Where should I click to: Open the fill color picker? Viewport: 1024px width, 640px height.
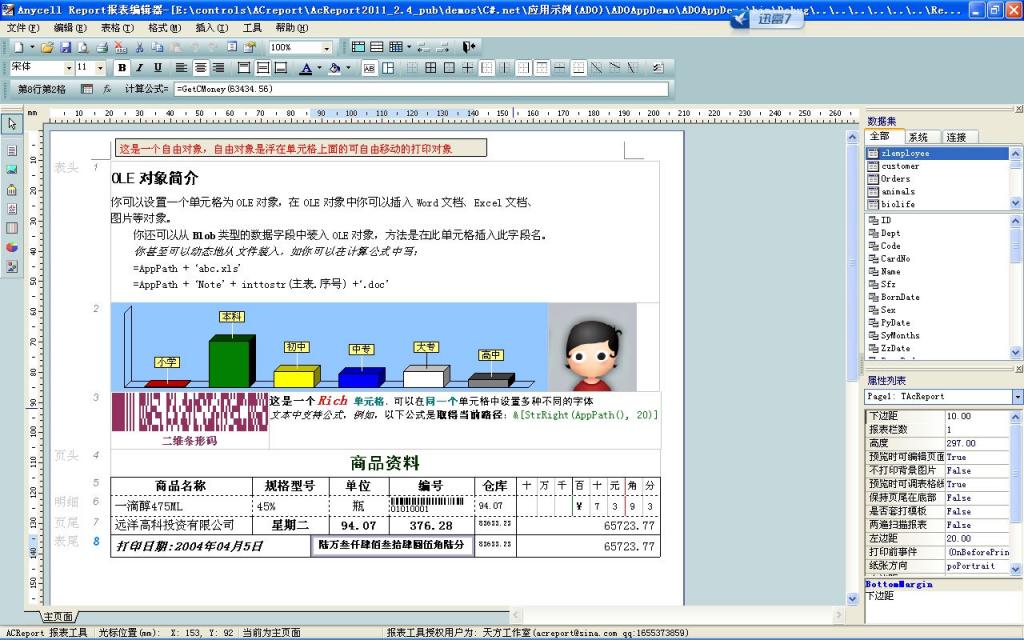click(x=345, y=68)
